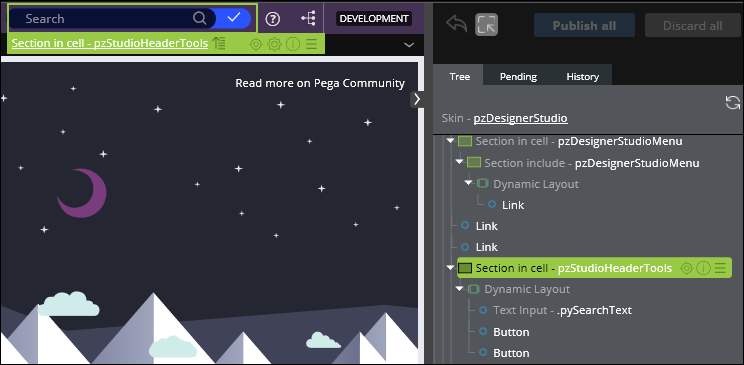
Task: Collapse side panel with arrow handle
Action: 417,99
